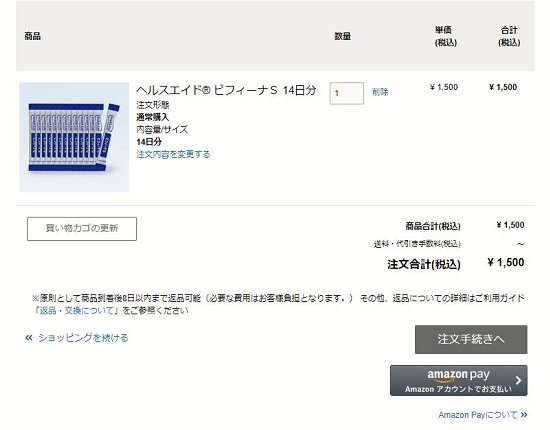
Task: Open Amazon Payについて link
Action: [x=478, y=415]
